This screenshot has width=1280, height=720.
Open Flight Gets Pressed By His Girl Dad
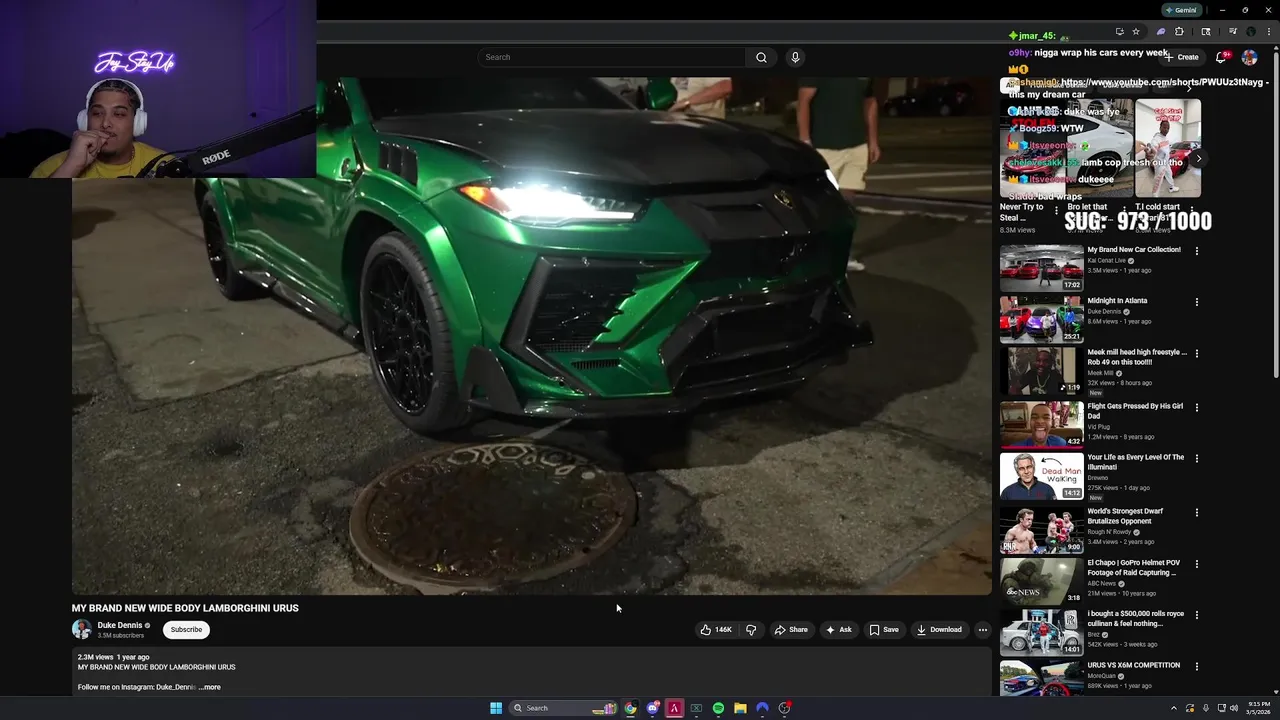pos(1135,411)
